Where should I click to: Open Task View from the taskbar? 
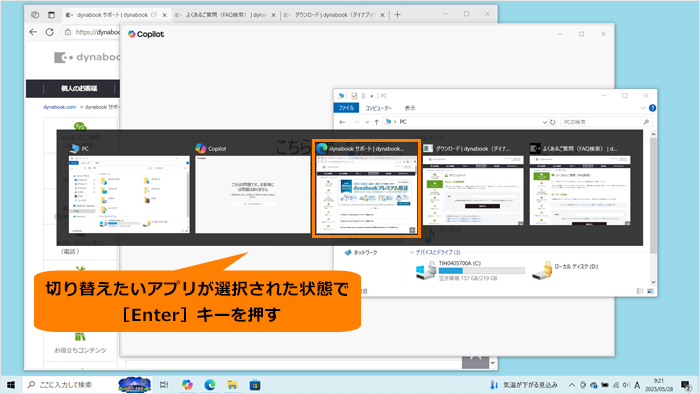click(x=164, y=385)
